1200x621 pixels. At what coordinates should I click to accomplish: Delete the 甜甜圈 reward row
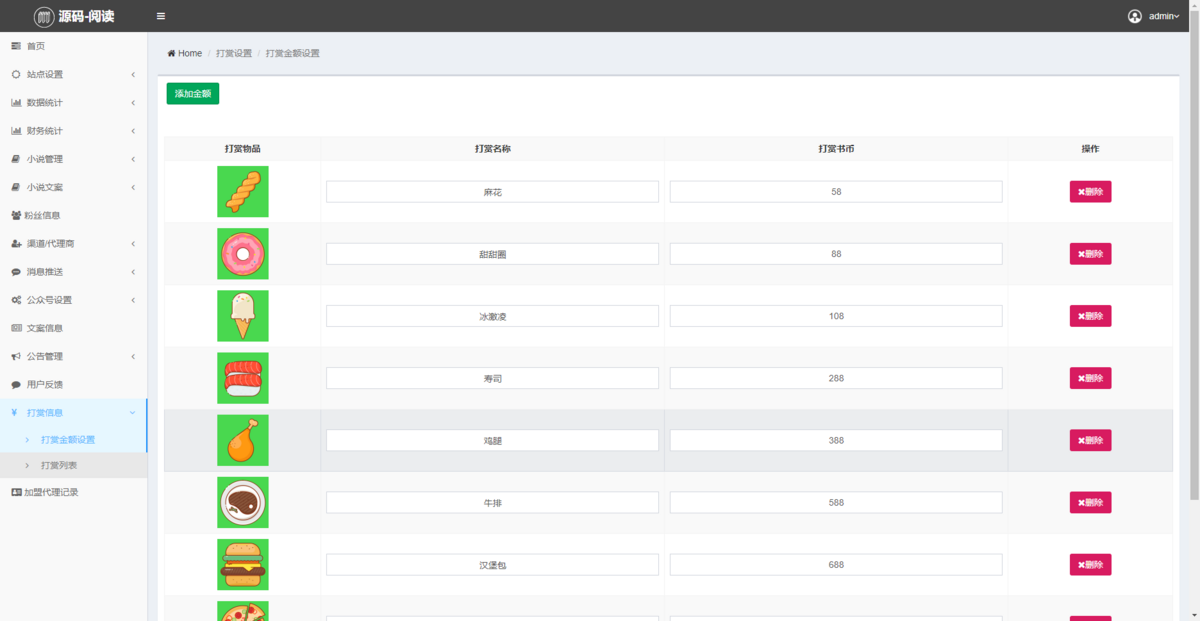point(1090,254)
